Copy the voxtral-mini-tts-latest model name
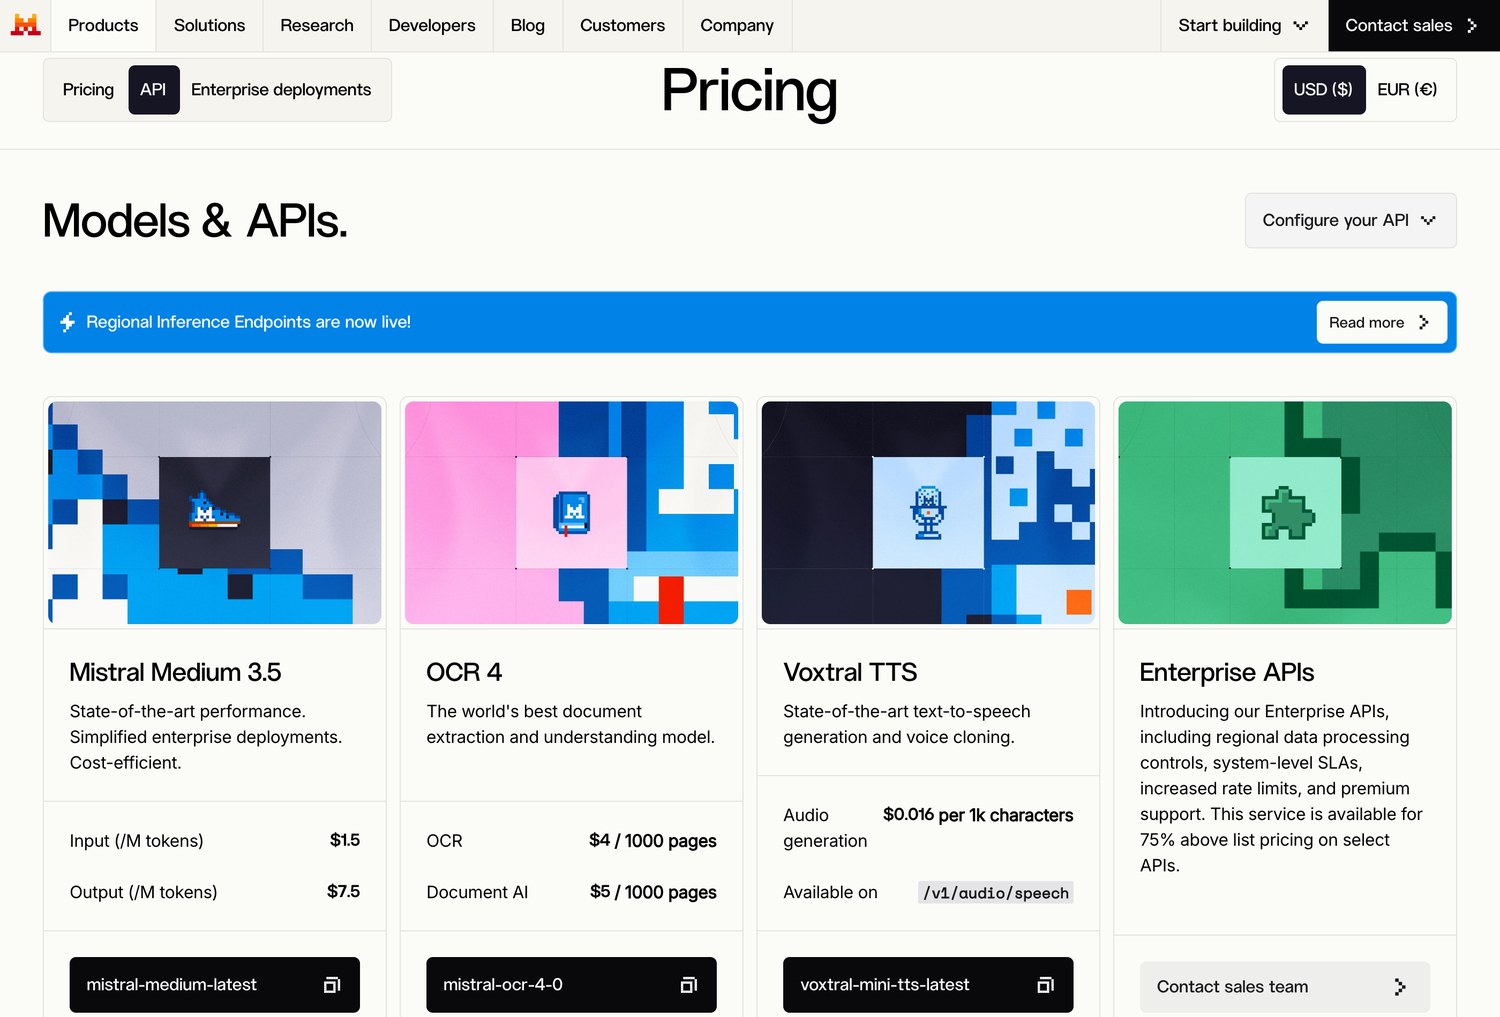This screenshot has height=1017, width=1500. [1046, 985]
